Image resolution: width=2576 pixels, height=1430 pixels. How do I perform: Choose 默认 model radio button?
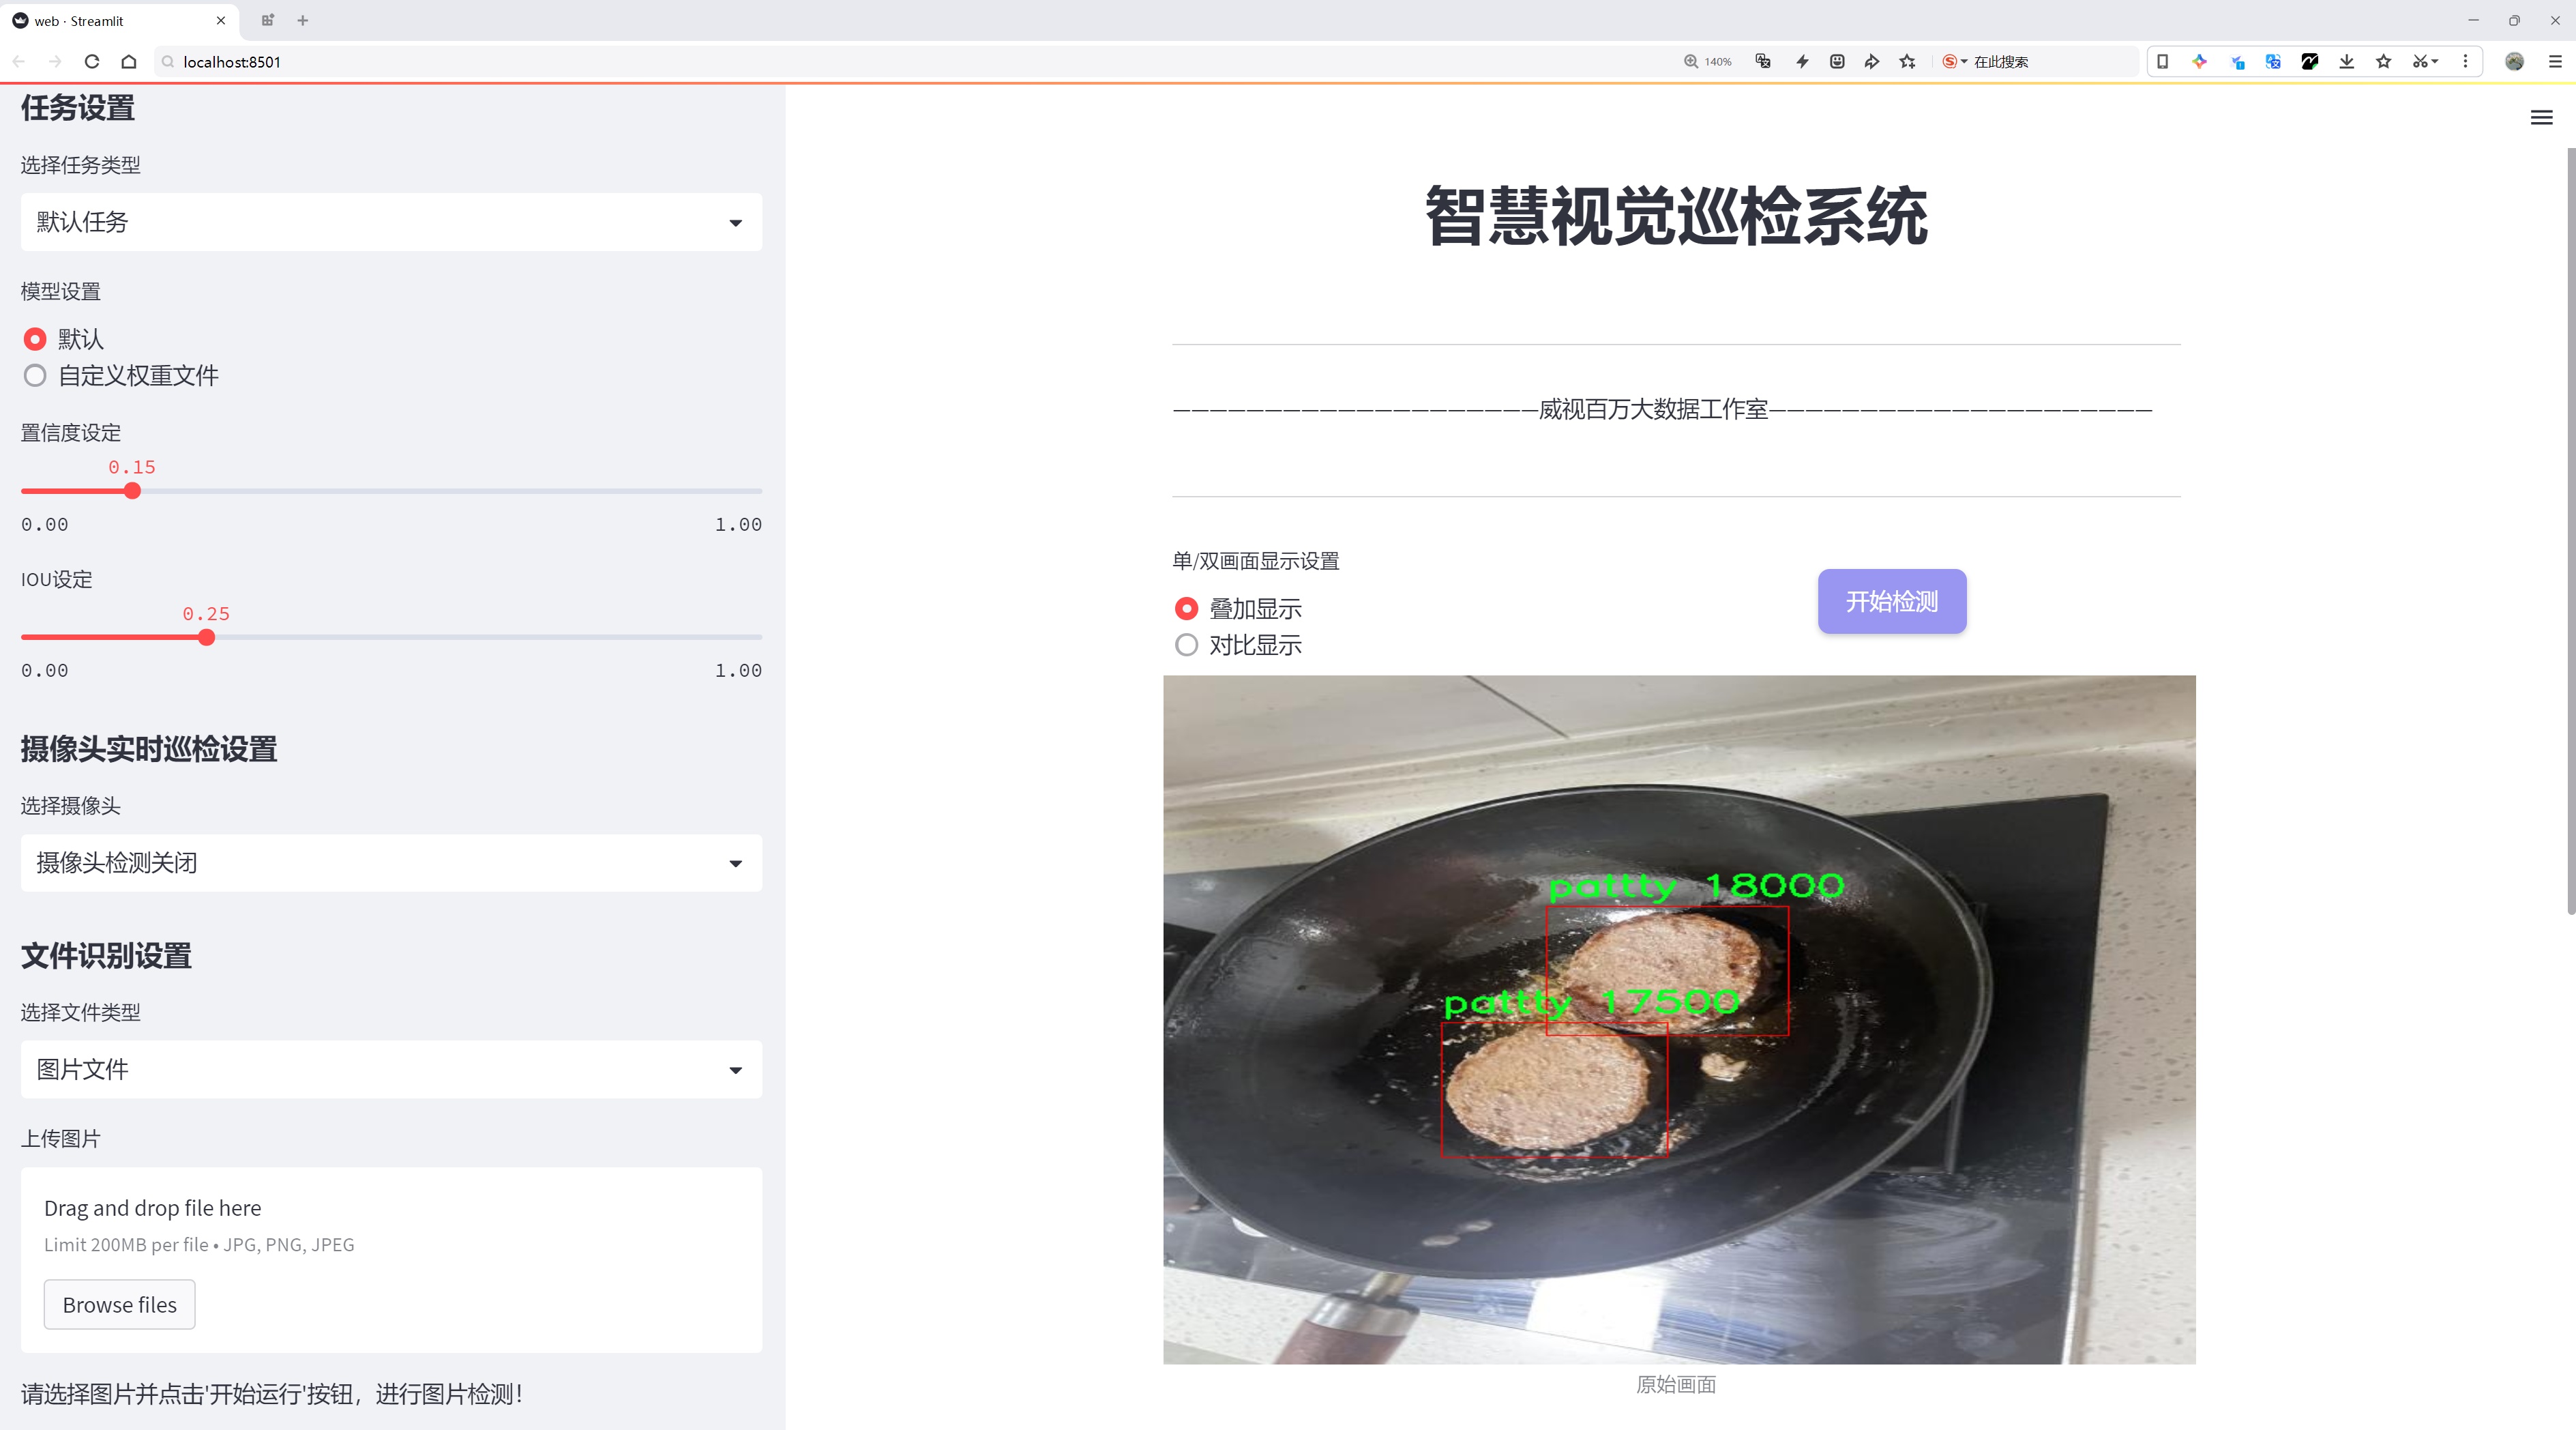click(x=36, y=339)
